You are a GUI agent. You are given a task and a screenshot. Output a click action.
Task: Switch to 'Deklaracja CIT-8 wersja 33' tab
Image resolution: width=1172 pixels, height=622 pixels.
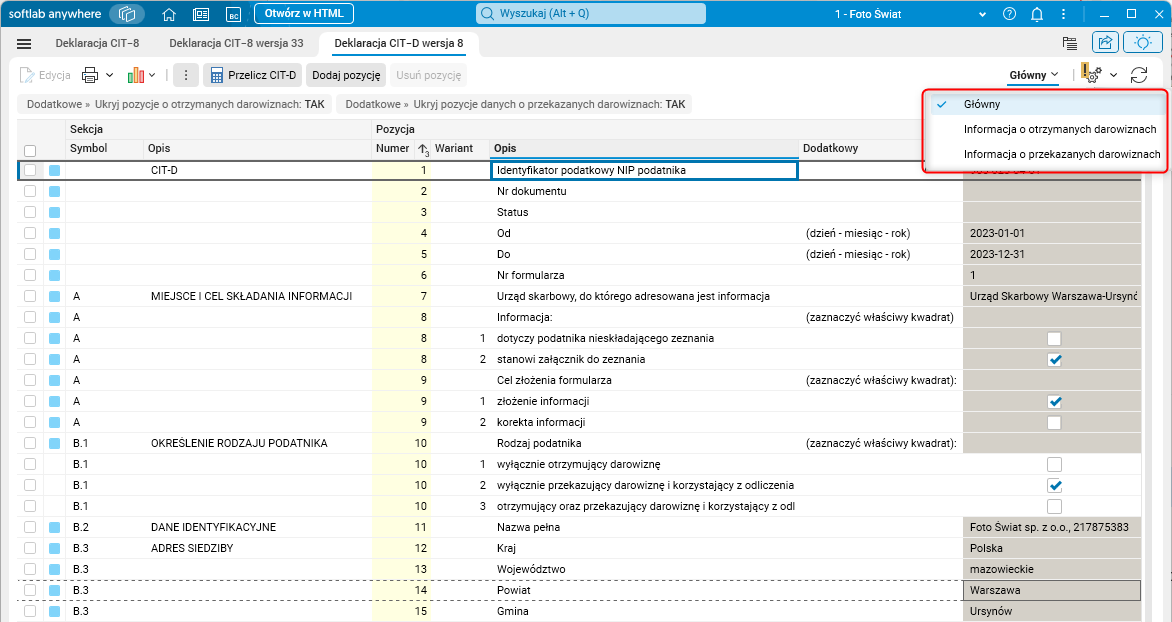236,44
